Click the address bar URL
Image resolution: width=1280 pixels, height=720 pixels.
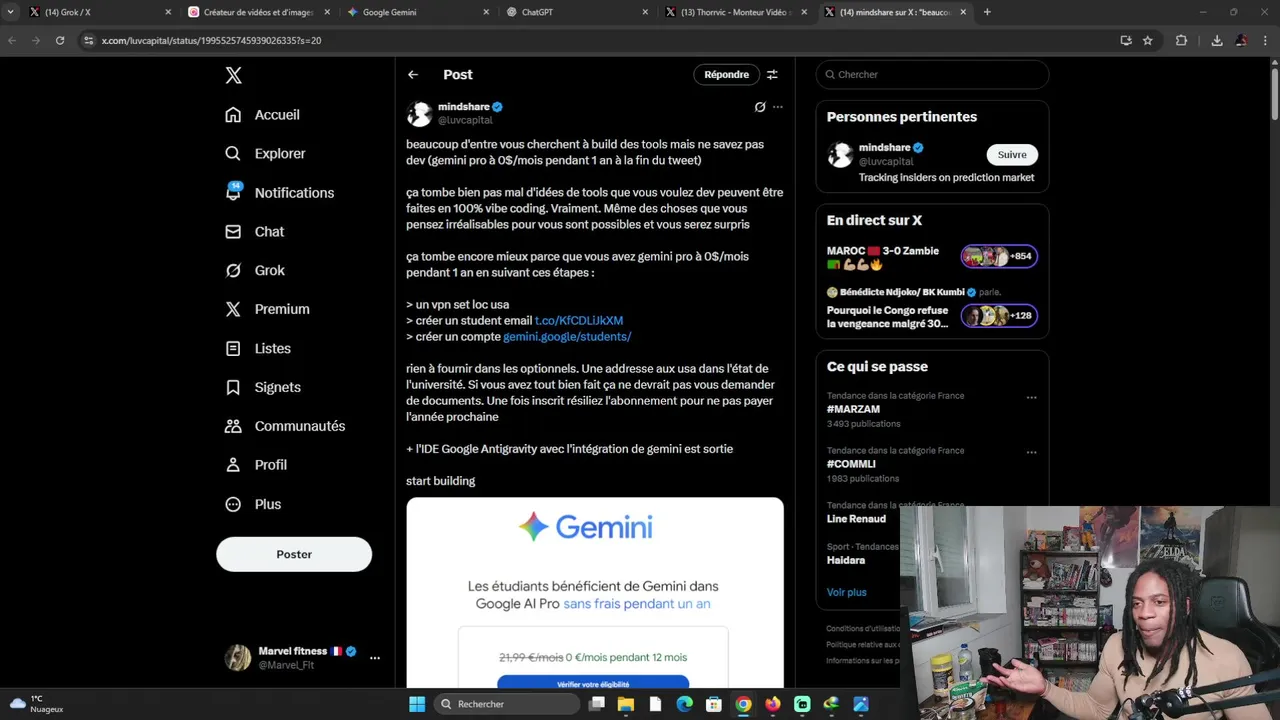coord(211,41)
